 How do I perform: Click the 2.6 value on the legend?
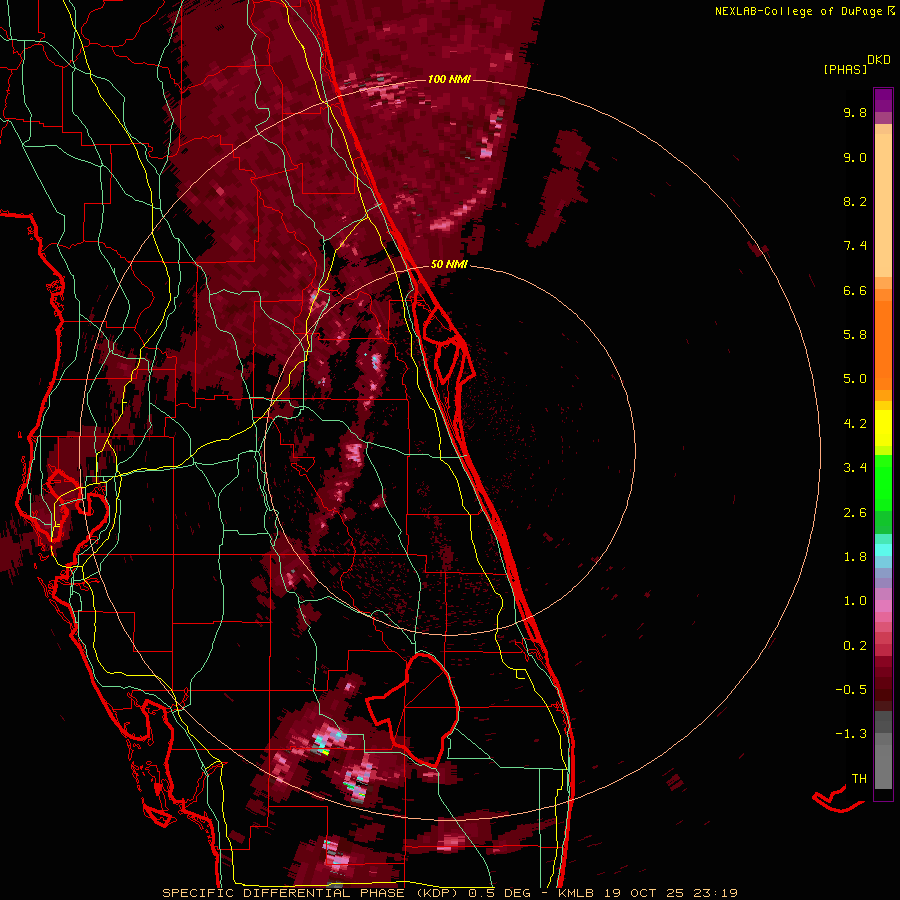tap(855, 513)
